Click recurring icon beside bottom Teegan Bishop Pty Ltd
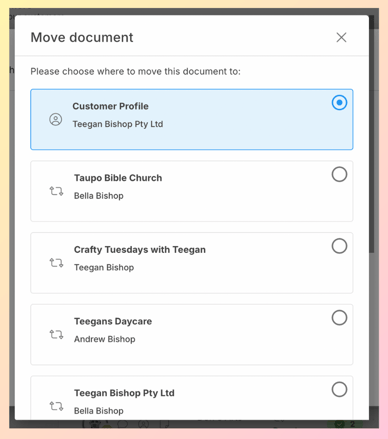Screen dimensions: 388x439 point(56,406)
